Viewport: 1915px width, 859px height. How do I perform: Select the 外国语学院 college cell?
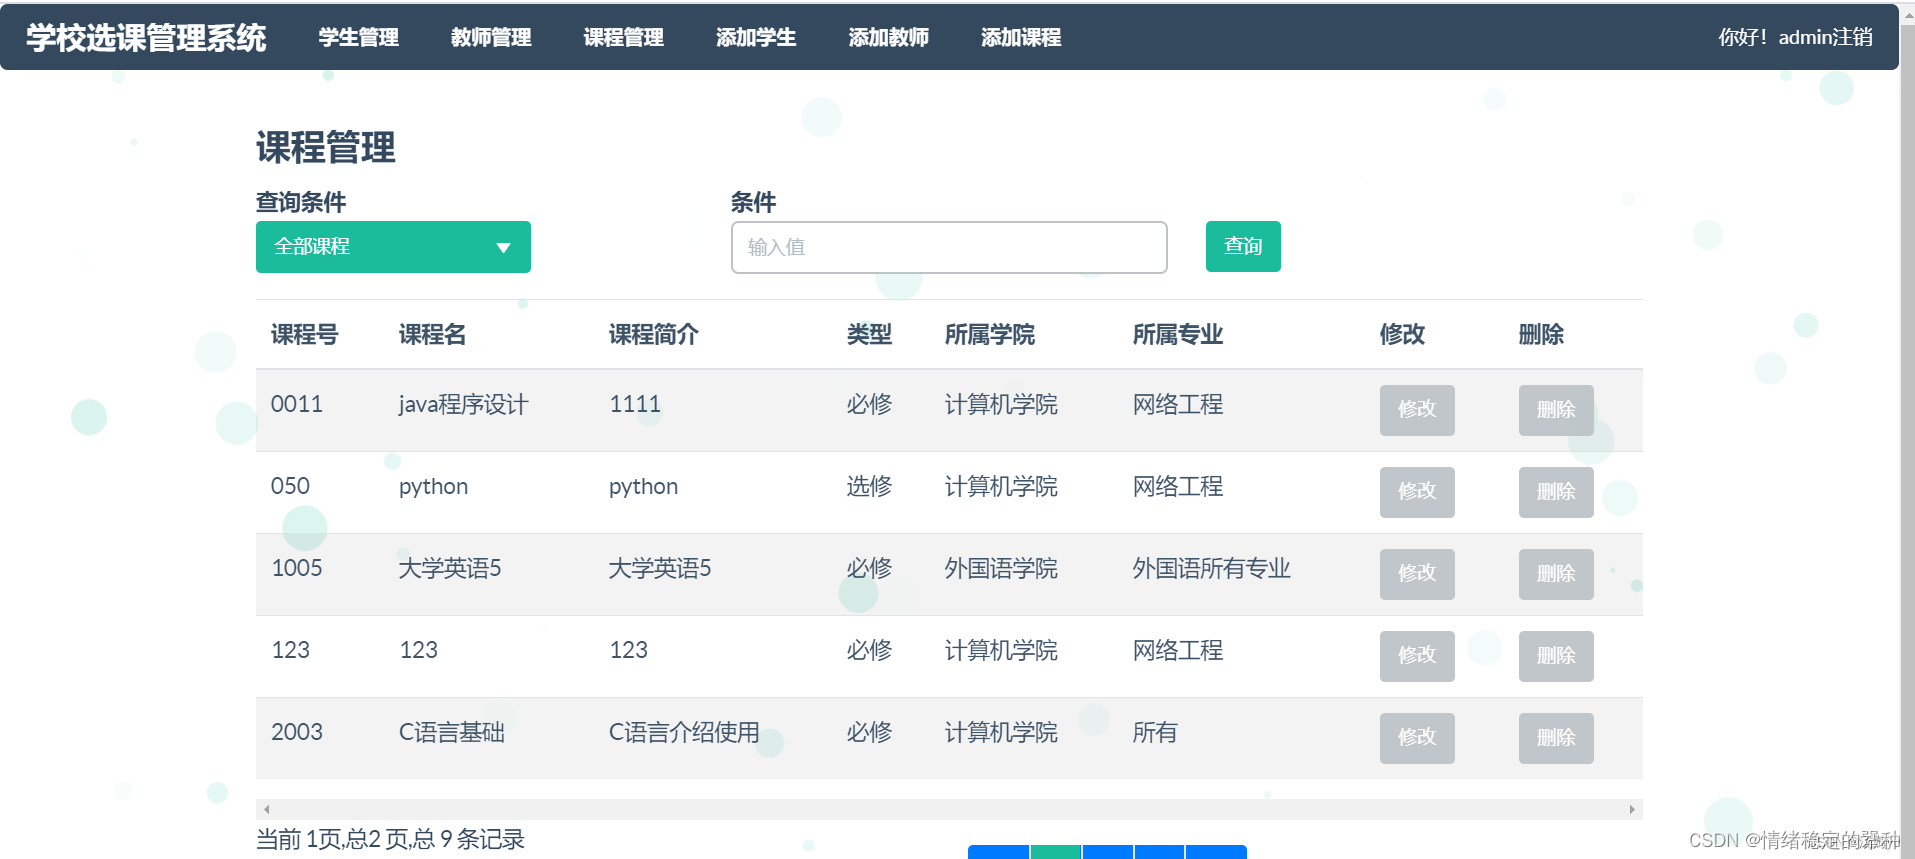click(1001, 568)
